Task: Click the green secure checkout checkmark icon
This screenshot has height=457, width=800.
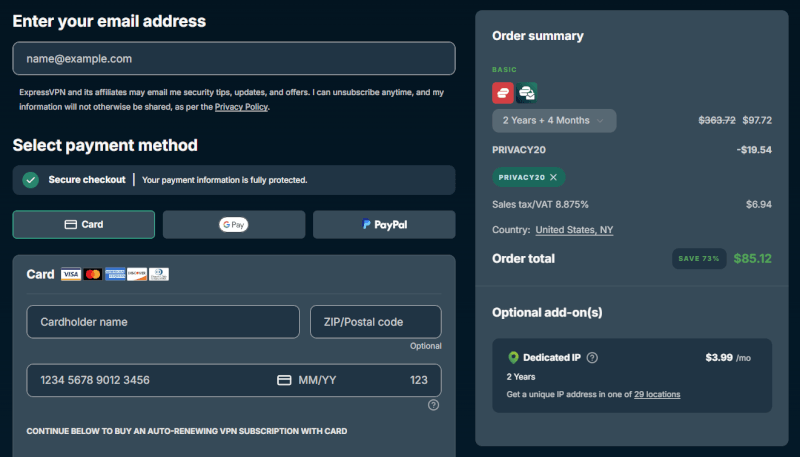Action: click(x=31, y=180)
